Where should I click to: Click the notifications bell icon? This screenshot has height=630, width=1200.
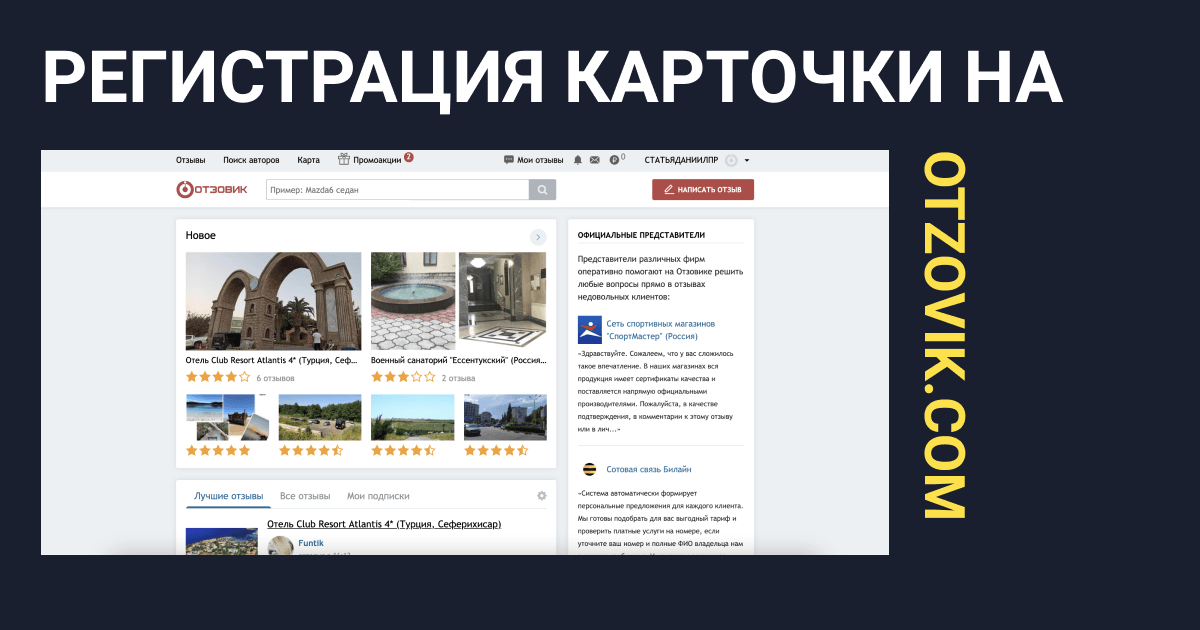pyautogui.click(x=576, y=160)
